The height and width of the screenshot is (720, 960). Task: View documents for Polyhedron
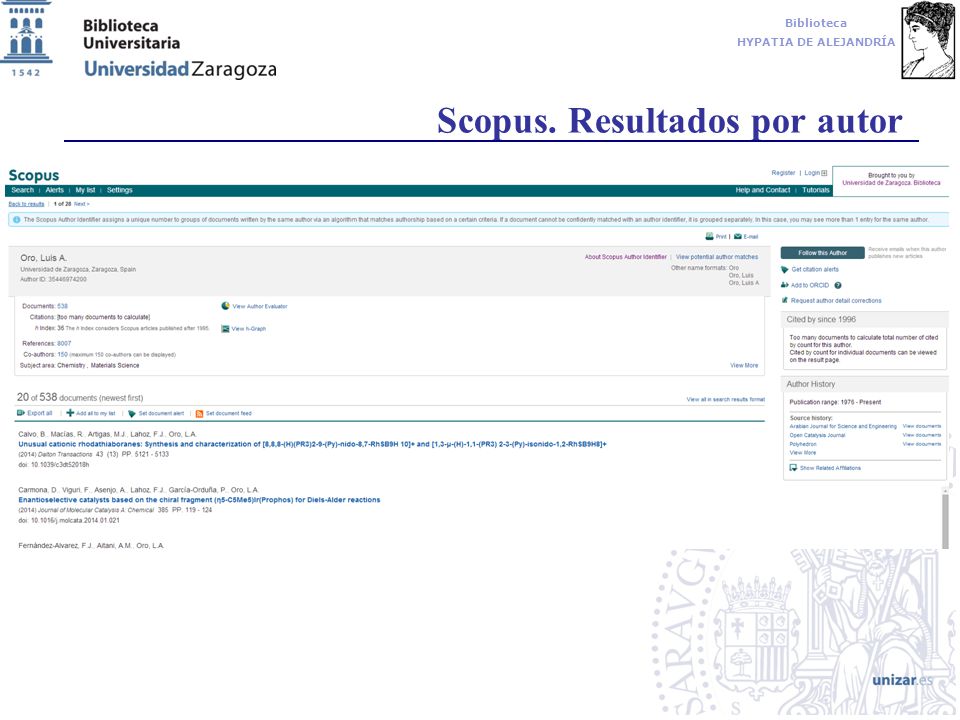(x=921, y=444)
